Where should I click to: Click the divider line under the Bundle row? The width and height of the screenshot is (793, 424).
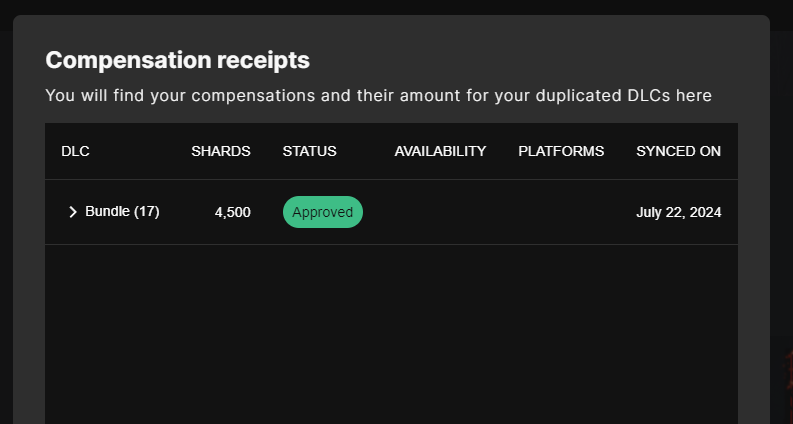pos(391,244)
